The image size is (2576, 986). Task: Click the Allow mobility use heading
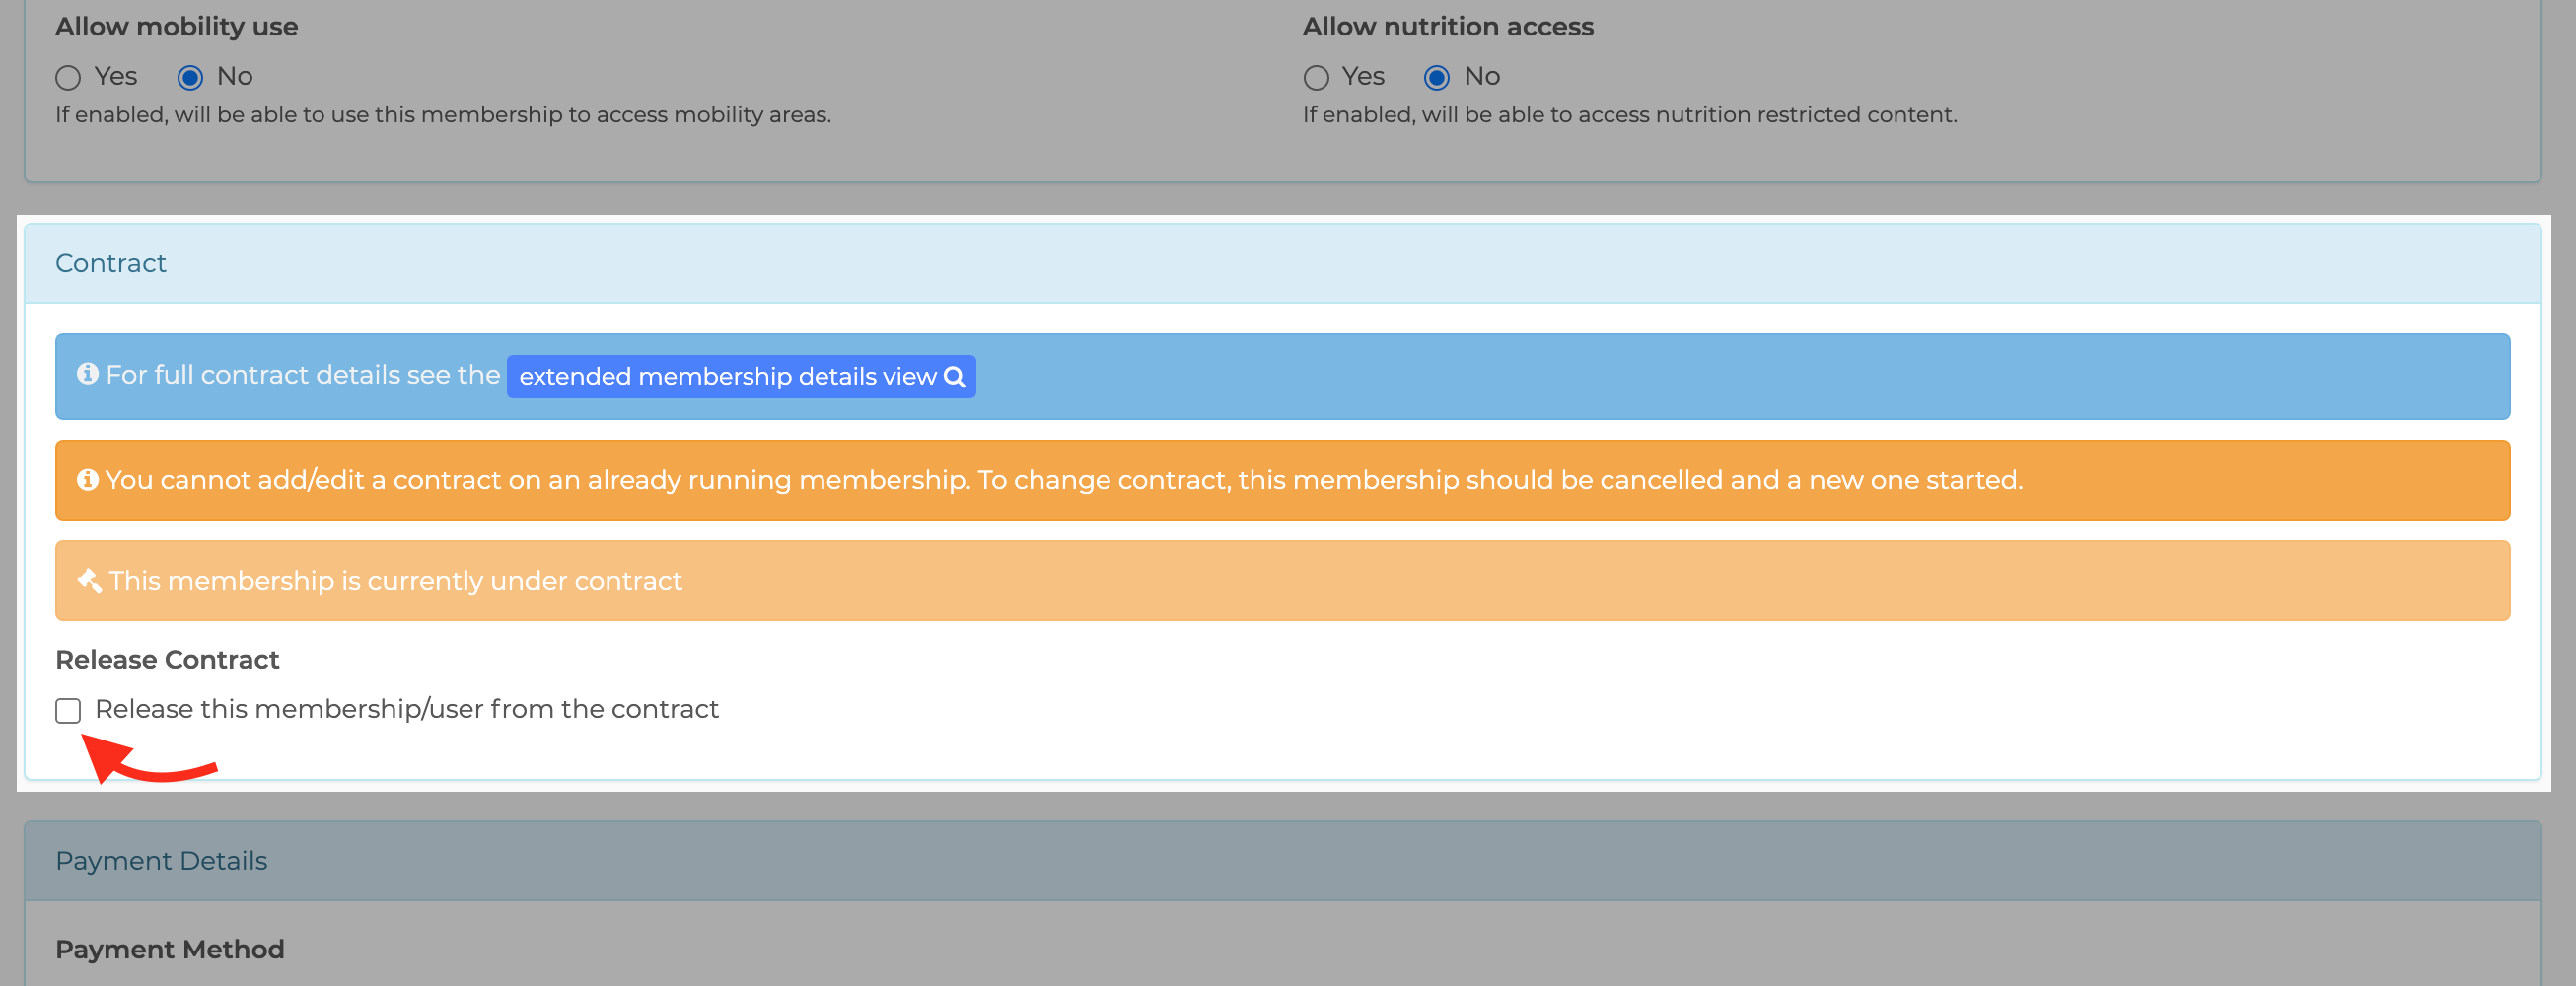point(176,27)
